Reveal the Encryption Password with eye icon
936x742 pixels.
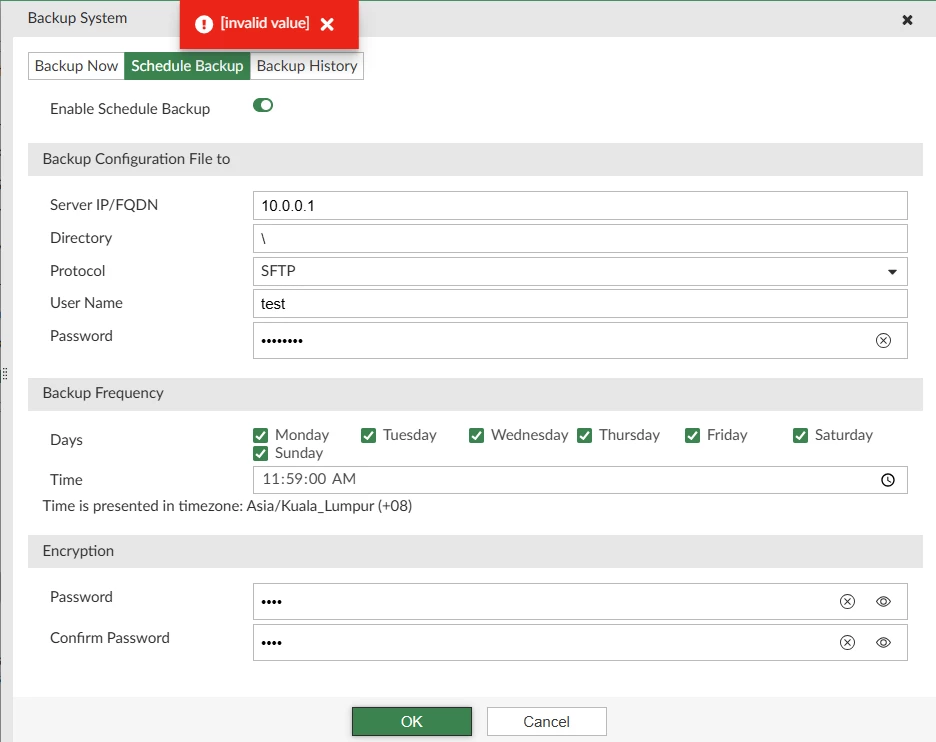point(883,601)
